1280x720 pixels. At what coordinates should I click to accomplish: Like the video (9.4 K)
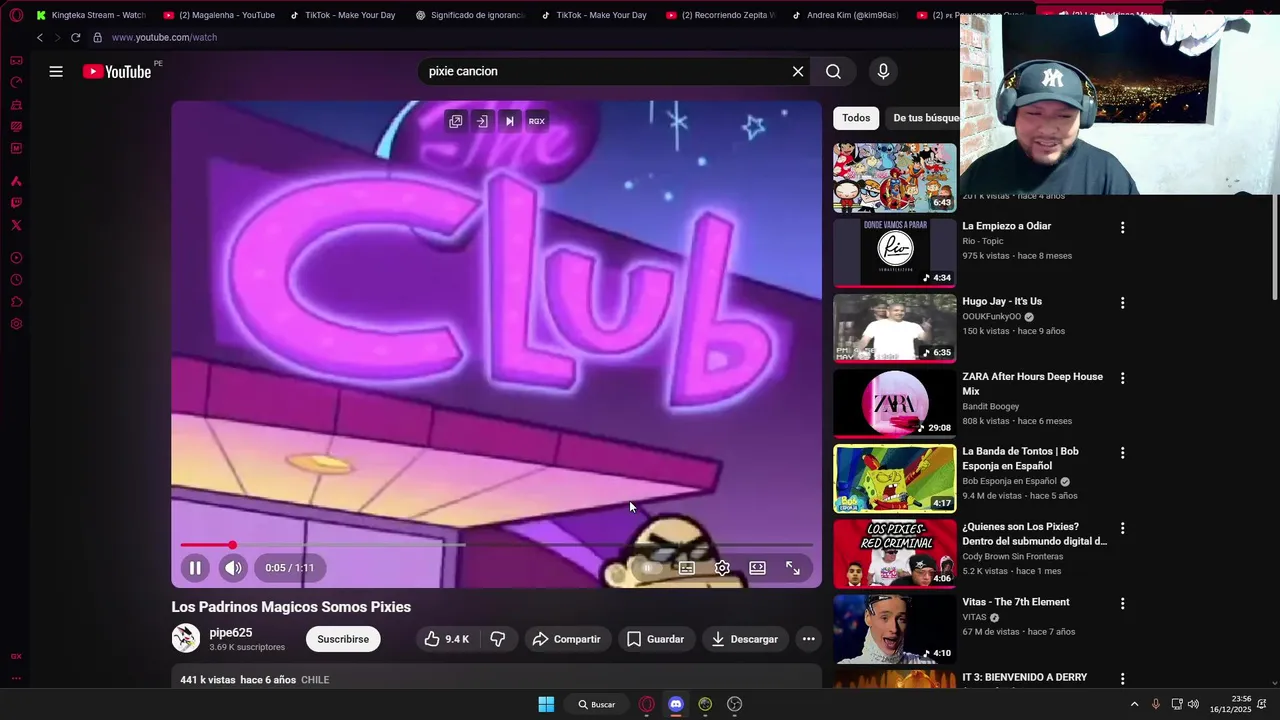coord(447,639)
